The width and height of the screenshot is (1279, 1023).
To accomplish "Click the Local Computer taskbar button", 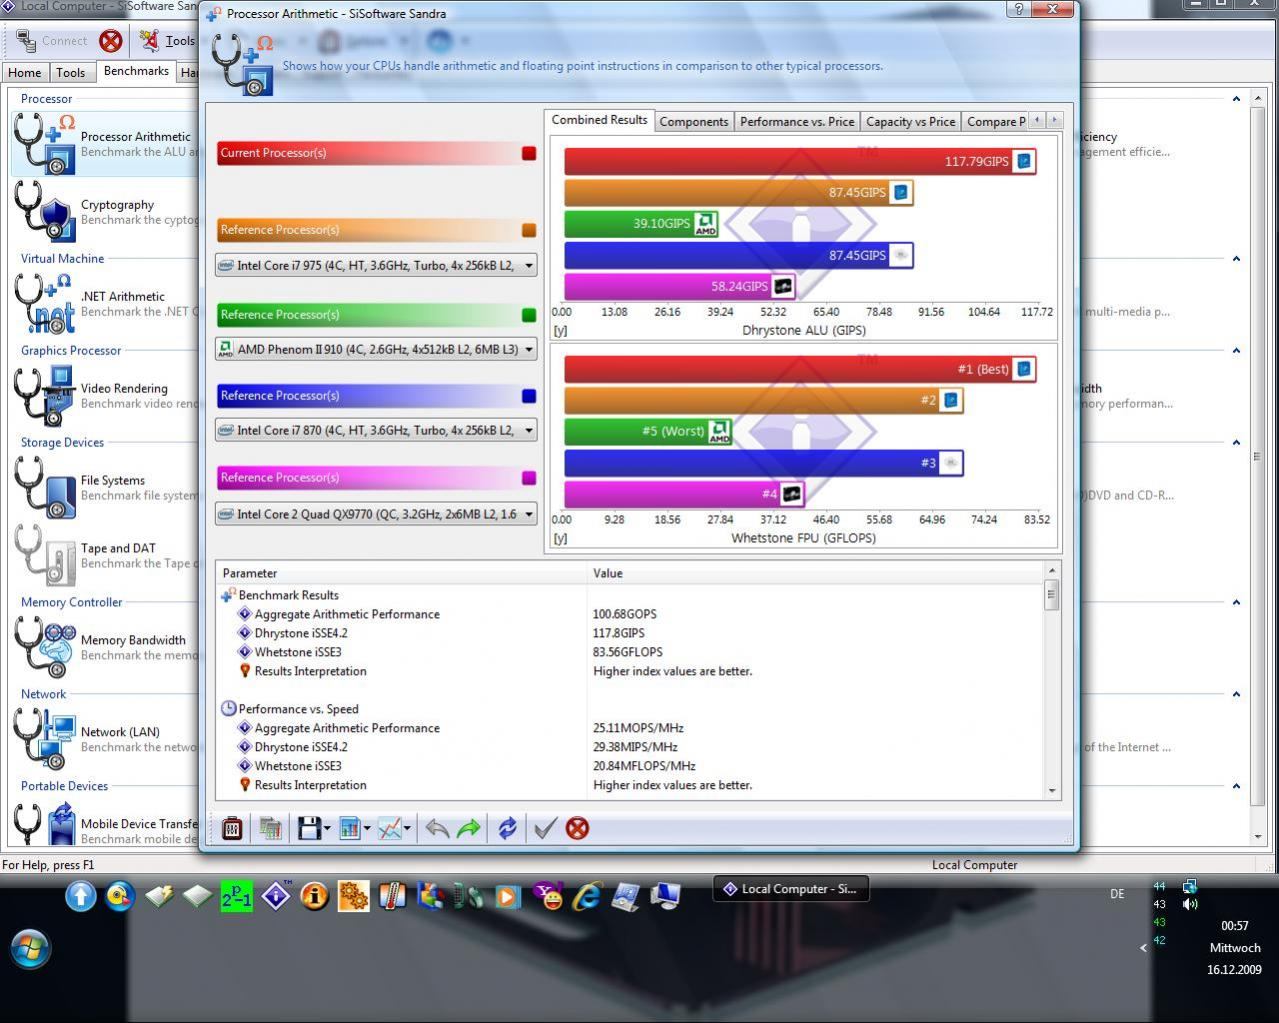I will [x=791, y=889].
